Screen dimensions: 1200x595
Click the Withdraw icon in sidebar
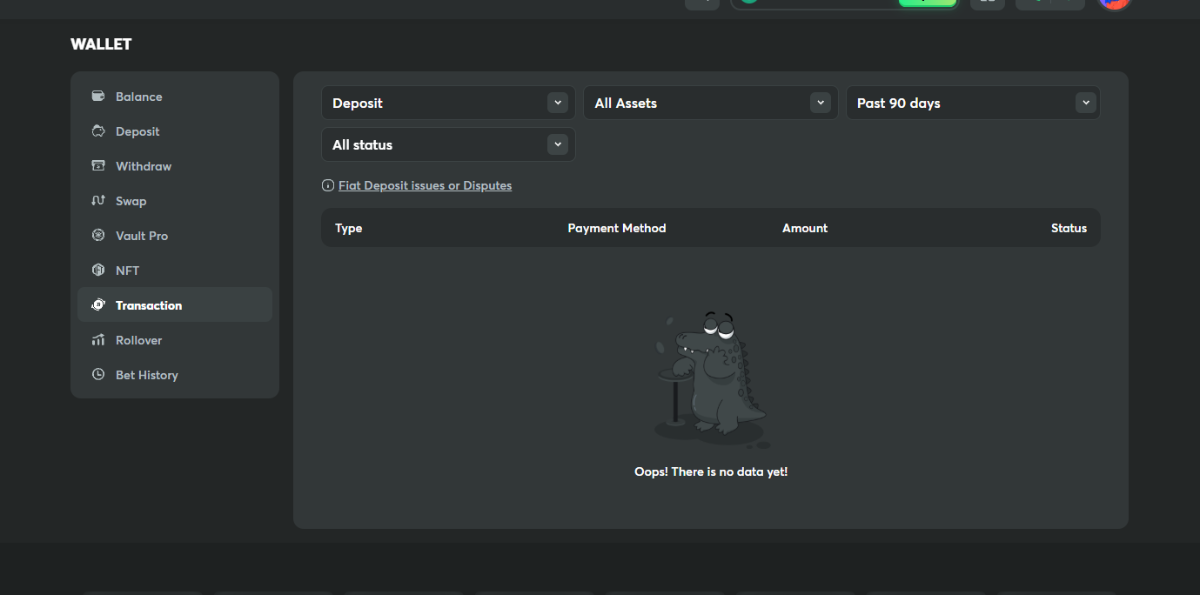point(98,166)
